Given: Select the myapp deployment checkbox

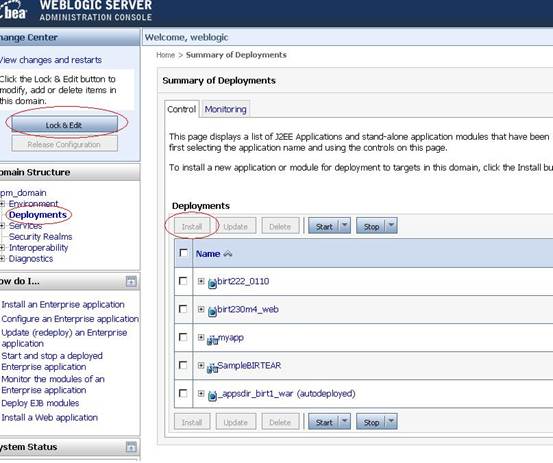Looking at the screenshot, I should point(183,337).
